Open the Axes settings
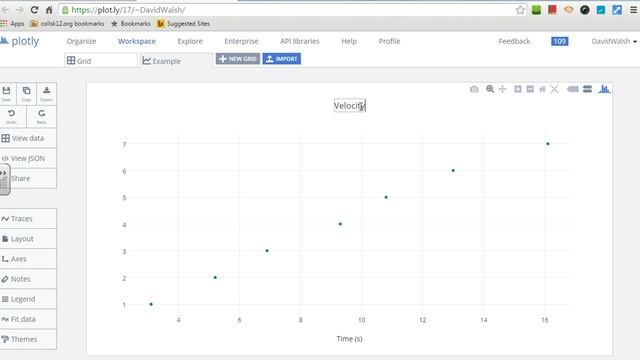Screen dimensions: 640x360 pos(28,259)
